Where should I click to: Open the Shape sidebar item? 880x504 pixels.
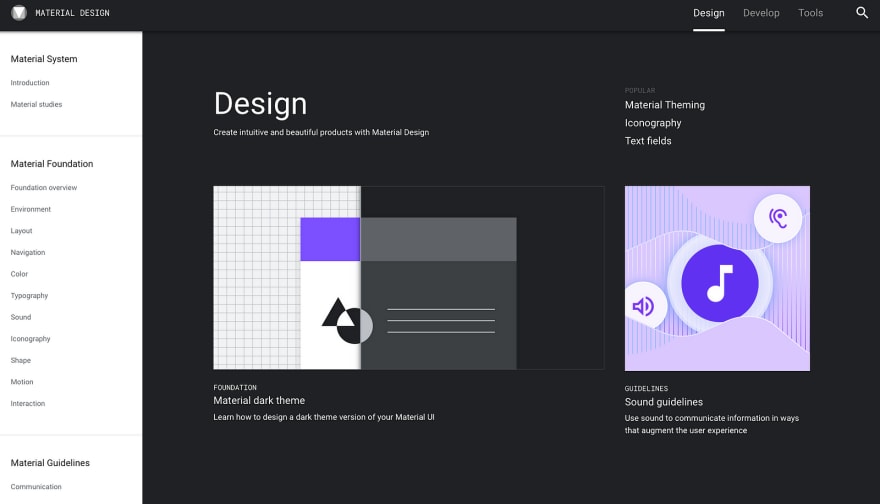coord(20,360)
